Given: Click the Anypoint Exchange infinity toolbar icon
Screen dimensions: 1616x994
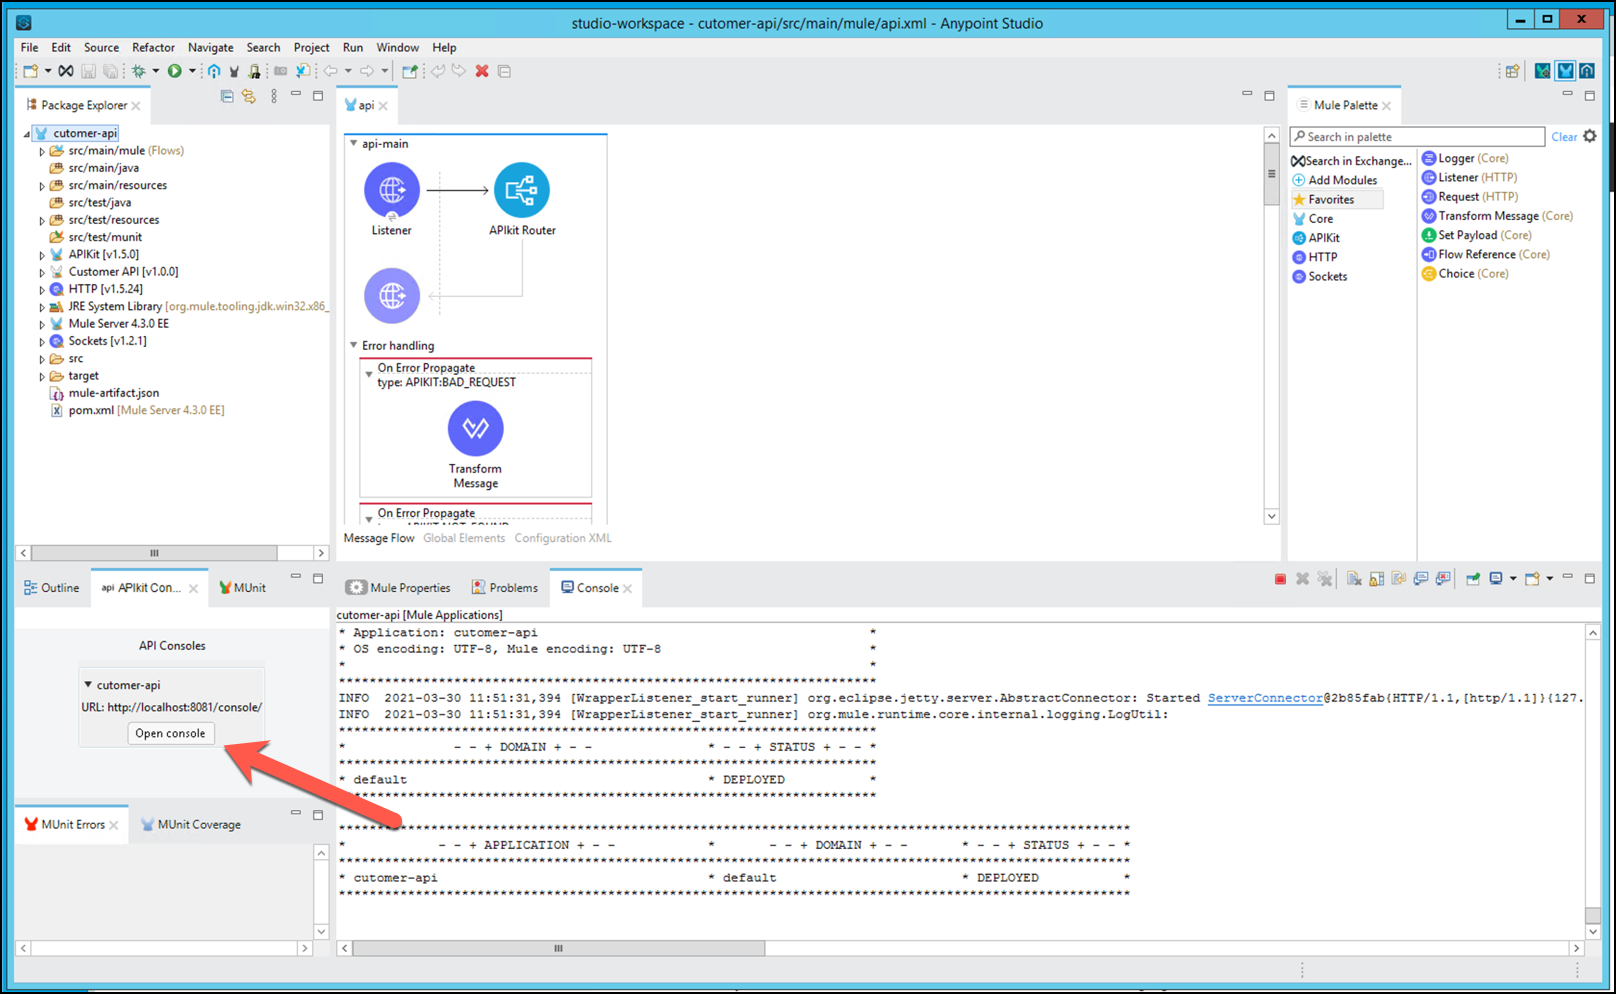Looking at the screenshot, I should [65, 71].
